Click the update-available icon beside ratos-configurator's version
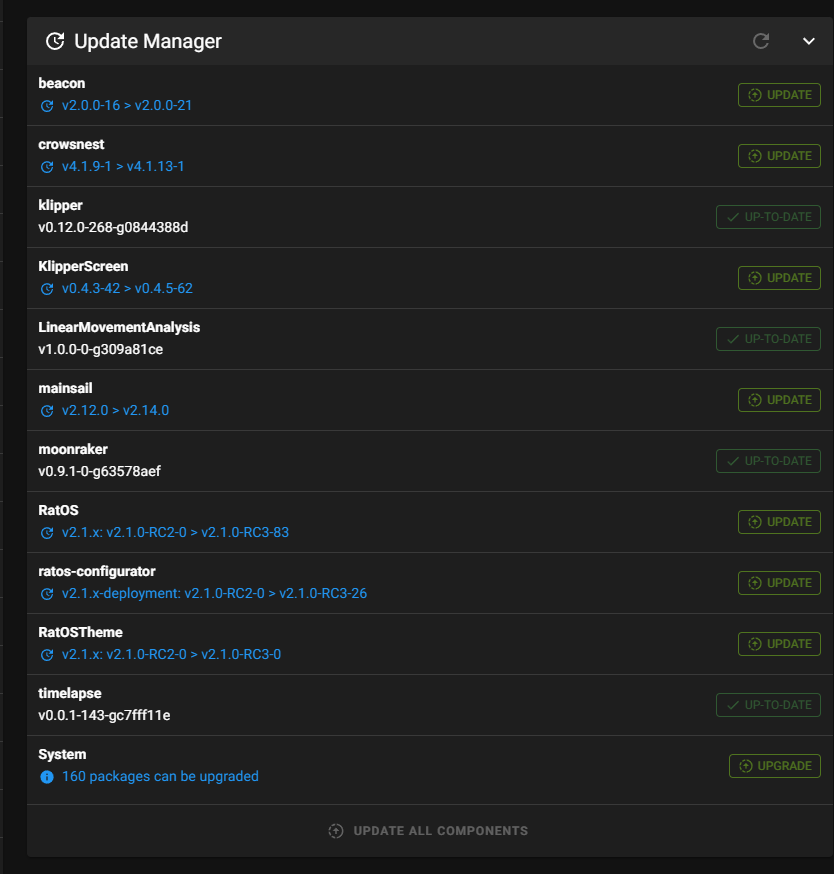Image resolution: width=834 pixels, height=874 pixels. [47, 594]
